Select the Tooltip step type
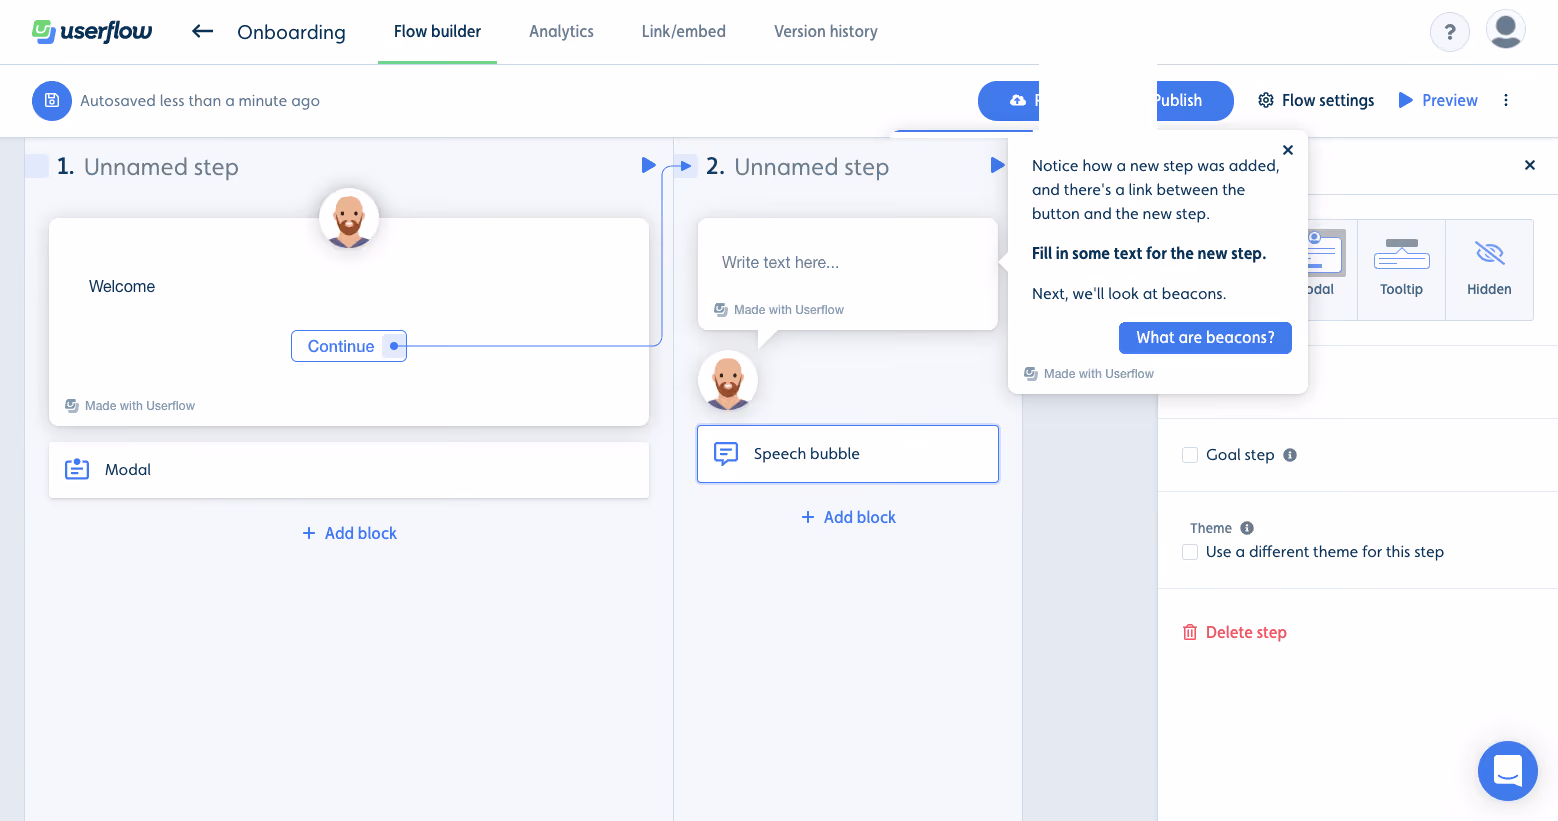 (x=1401, y=269)
